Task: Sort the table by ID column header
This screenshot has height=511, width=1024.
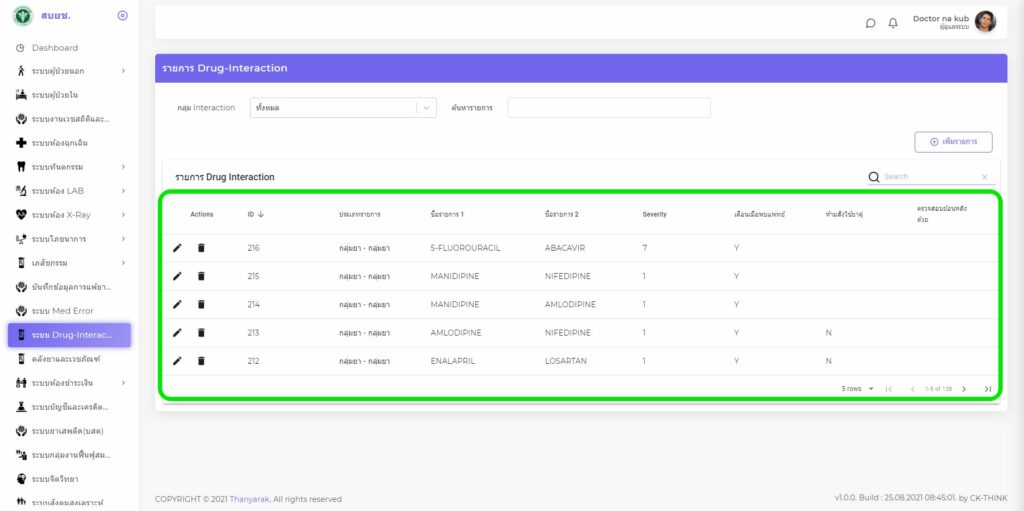Action: click(255, 214)
